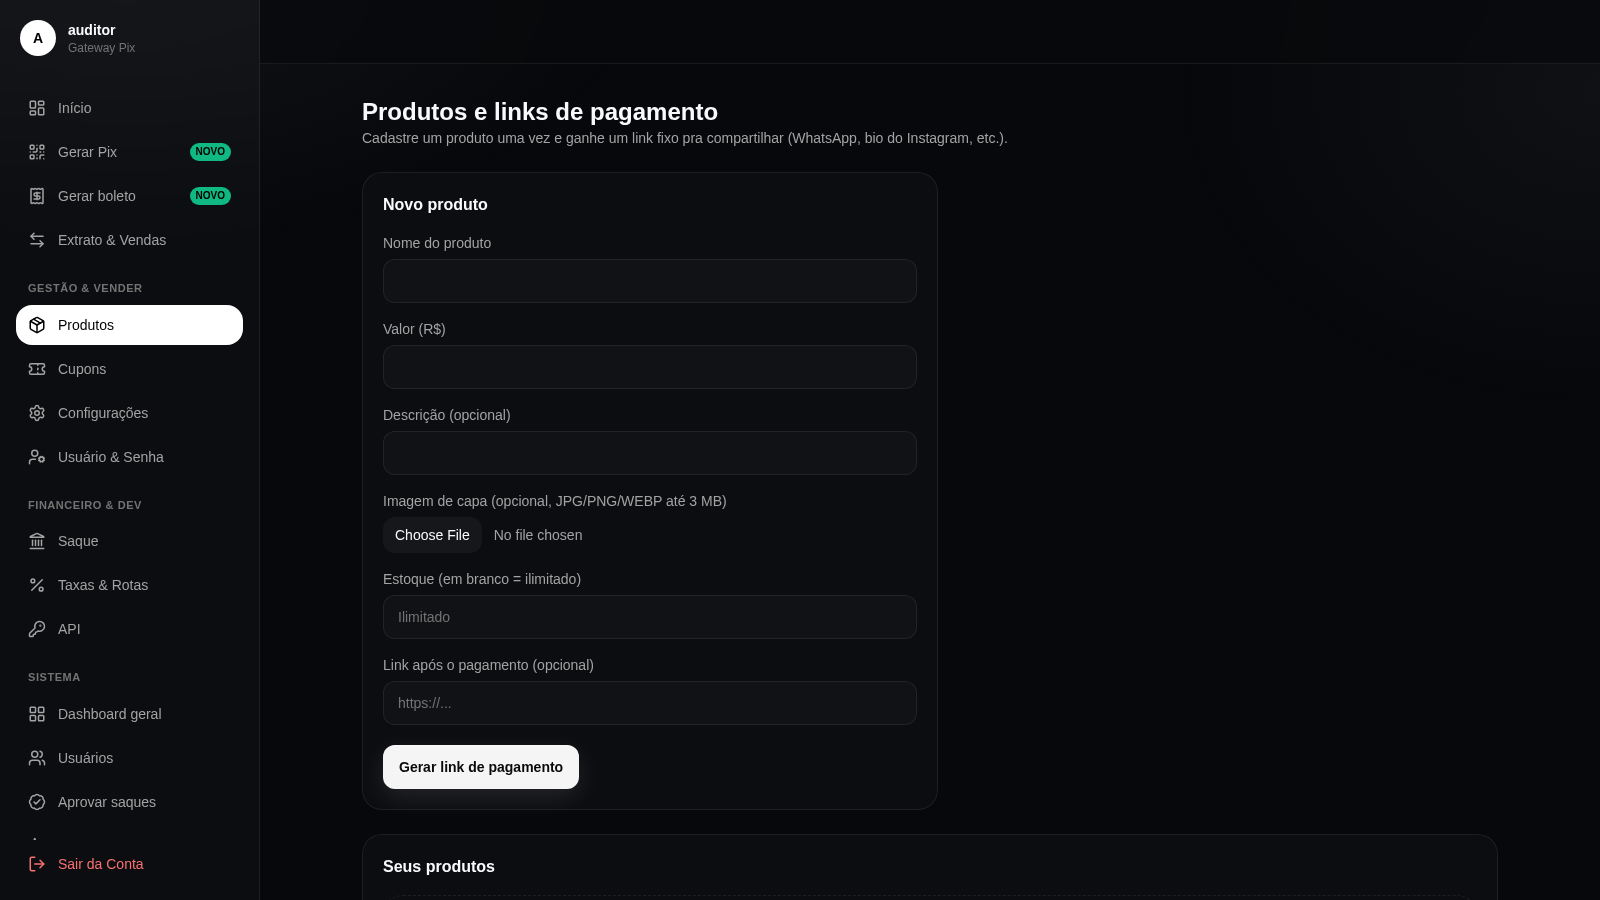Screen dimensions: 1600x900
Task: Click the Taxas & Rotas percent icon
Action: 37,585
